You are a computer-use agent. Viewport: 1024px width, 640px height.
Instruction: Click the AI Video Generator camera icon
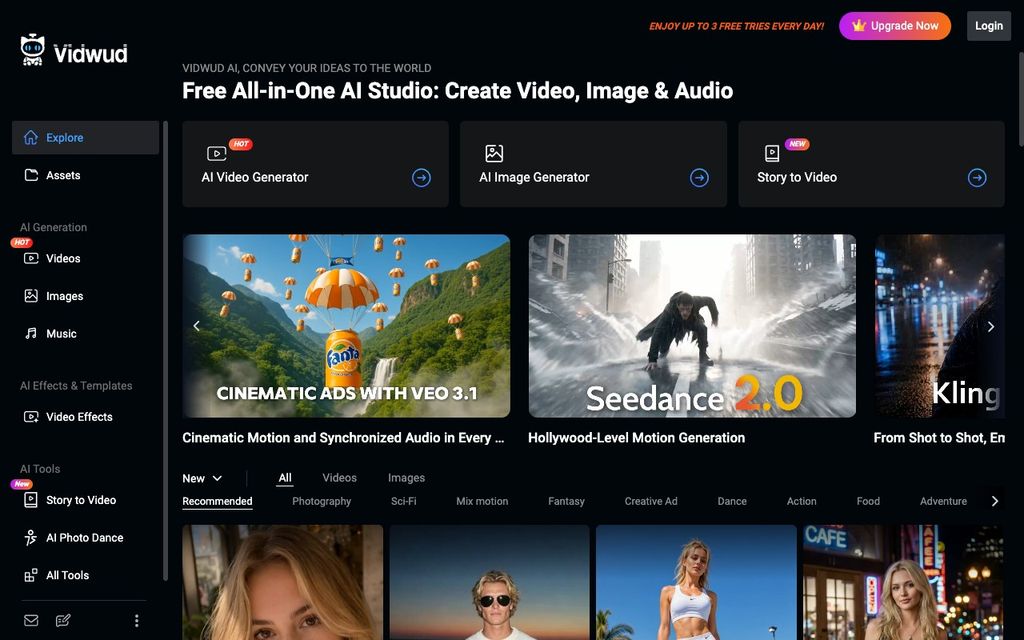tap(217, 153)
